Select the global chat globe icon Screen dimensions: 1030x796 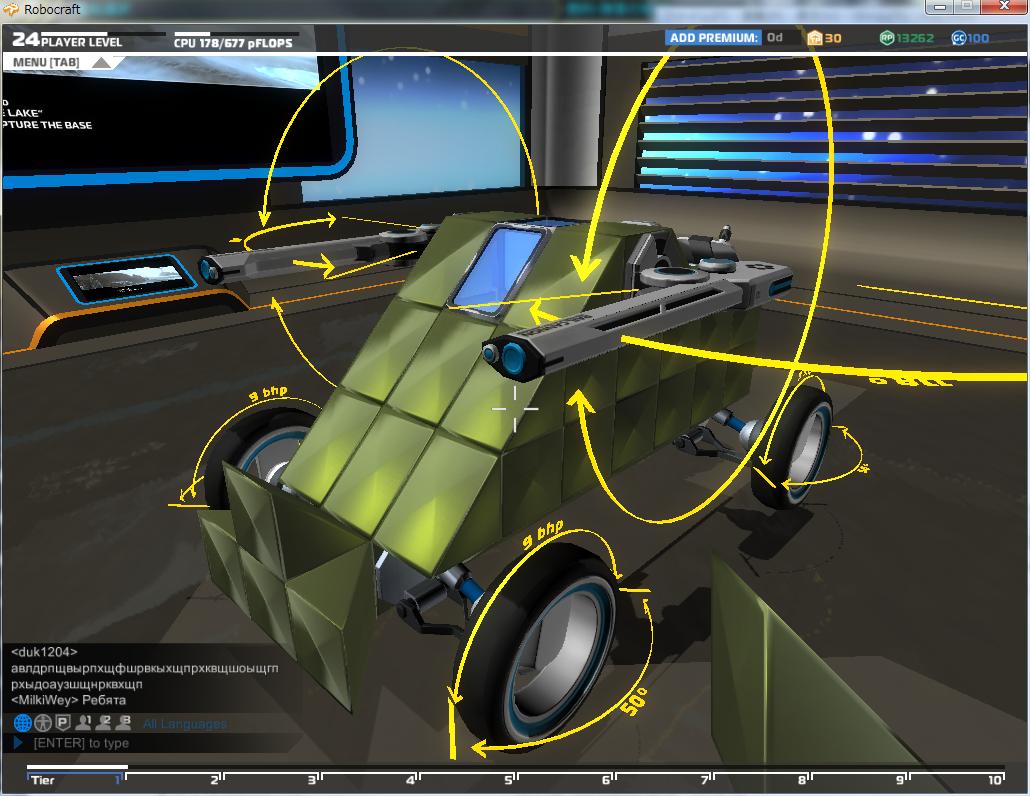point(22,723)
